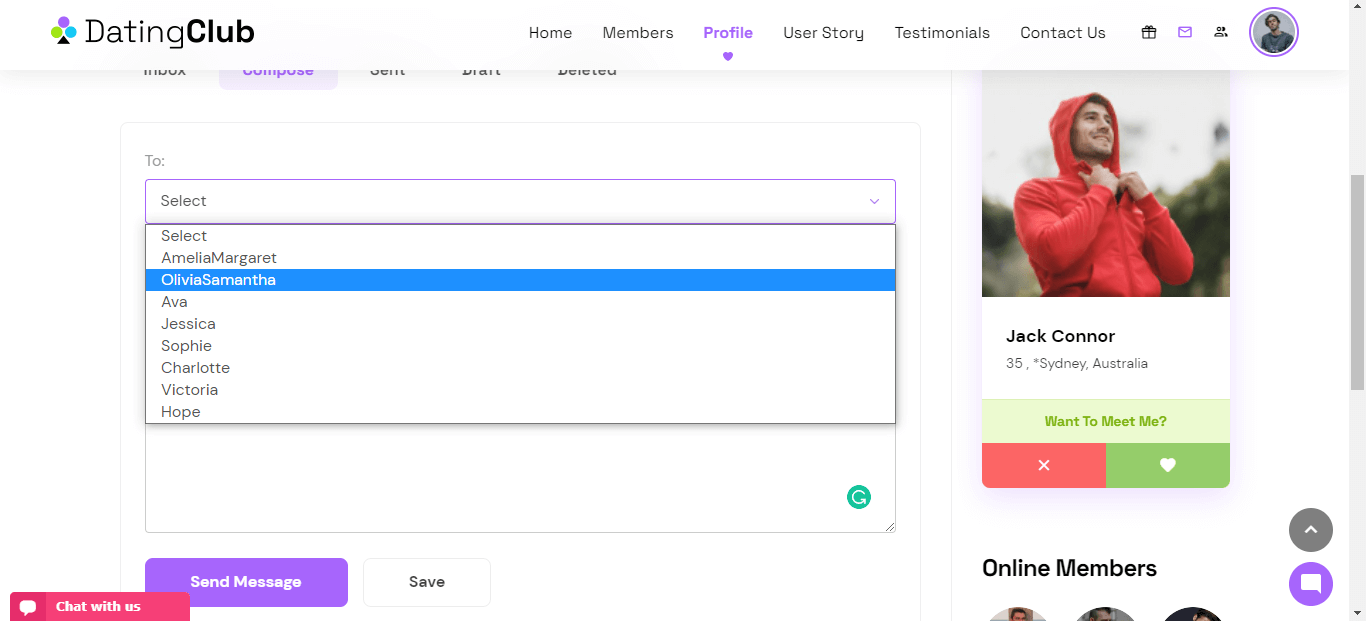Choose OliviaSamantha from recipient list
This screenshot has height=621, width=1366.
tap(520, 280)
